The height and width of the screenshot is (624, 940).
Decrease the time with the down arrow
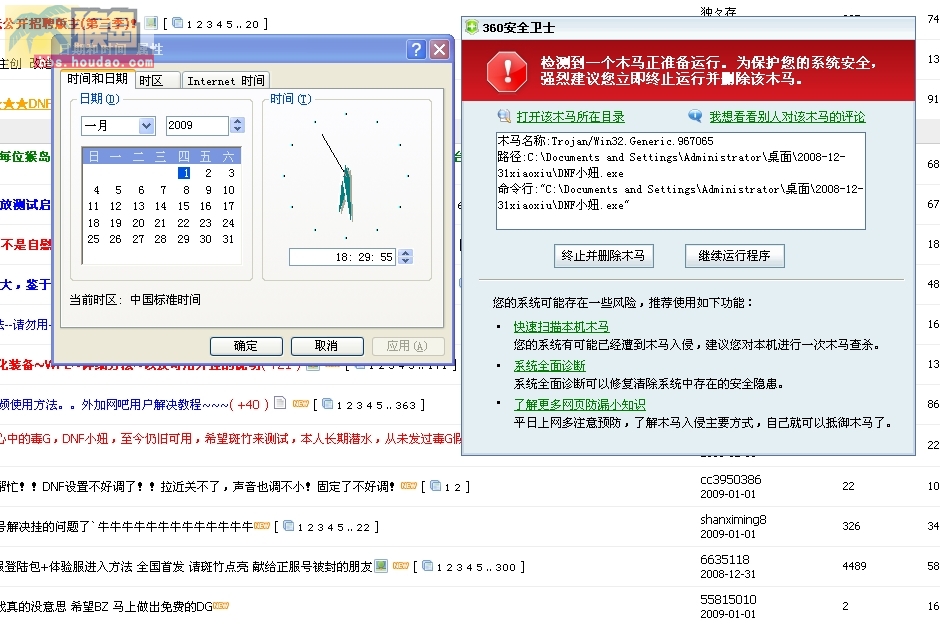(x=406, y=261)
